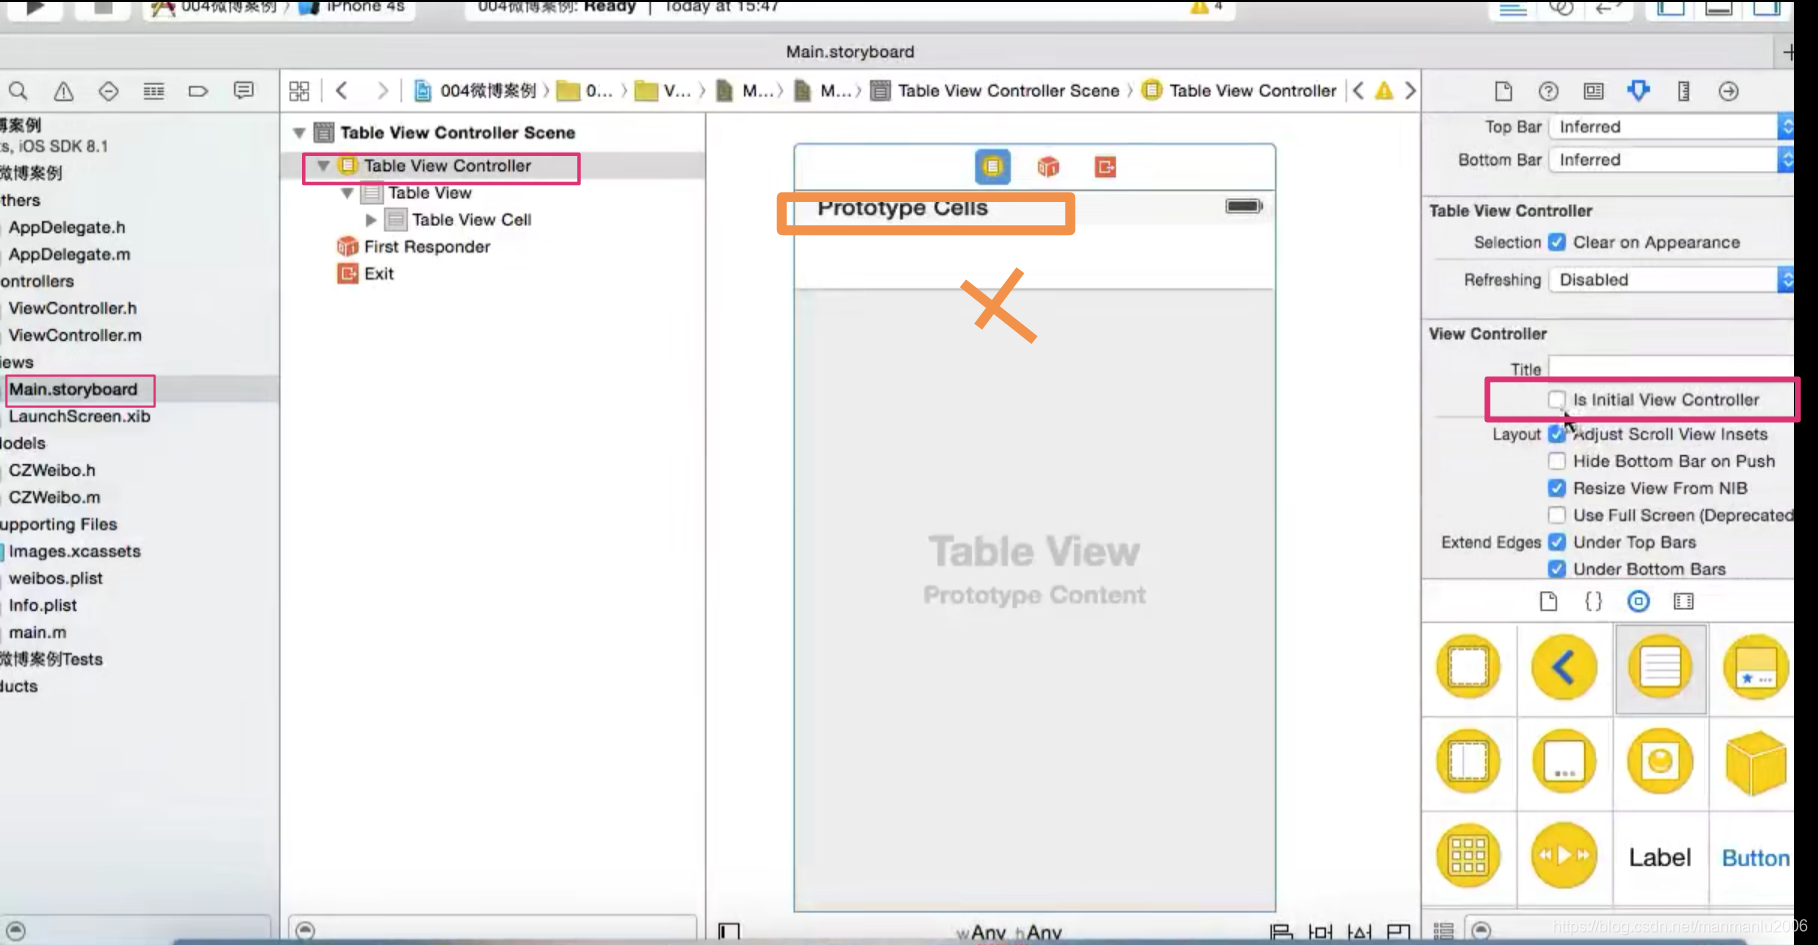
Task: Collapse the Table View Controller Scene triangle
Action: (x=299, y=132)
